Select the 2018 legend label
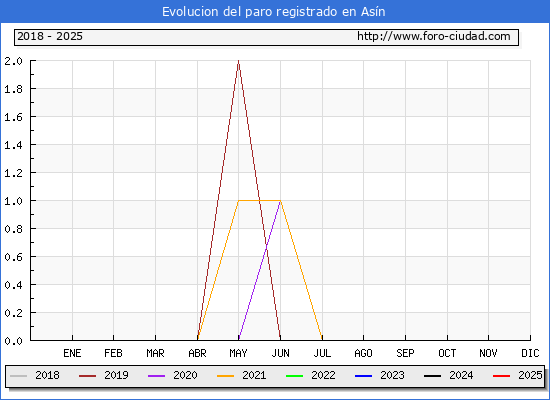Viewport: 550px width, 400px height. click(47, 375)
